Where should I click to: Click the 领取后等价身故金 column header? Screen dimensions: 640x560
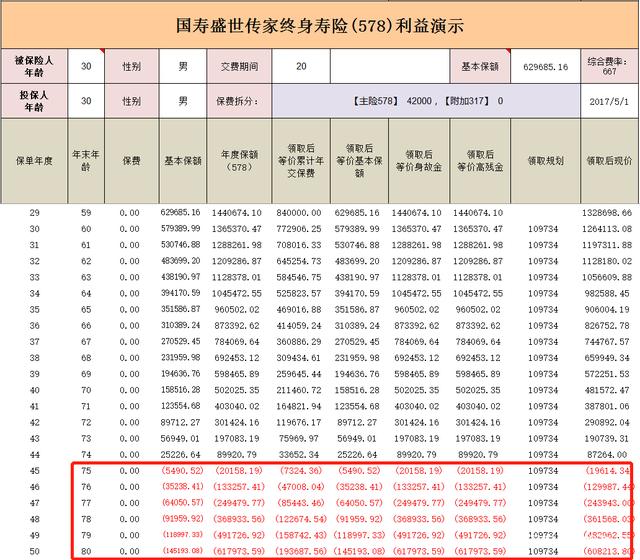pos(419,161)
